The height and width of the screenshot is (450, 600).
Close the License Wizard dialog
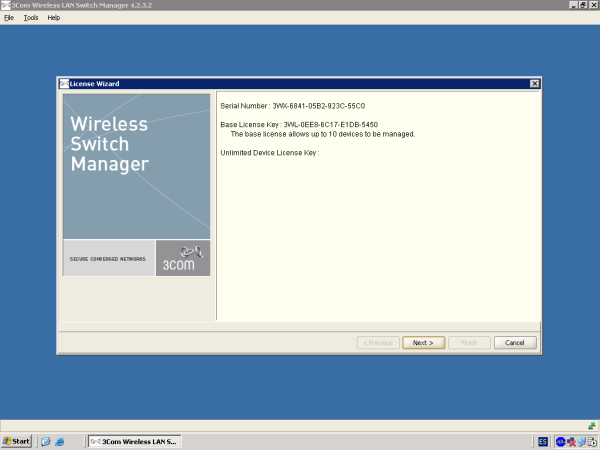535,83
